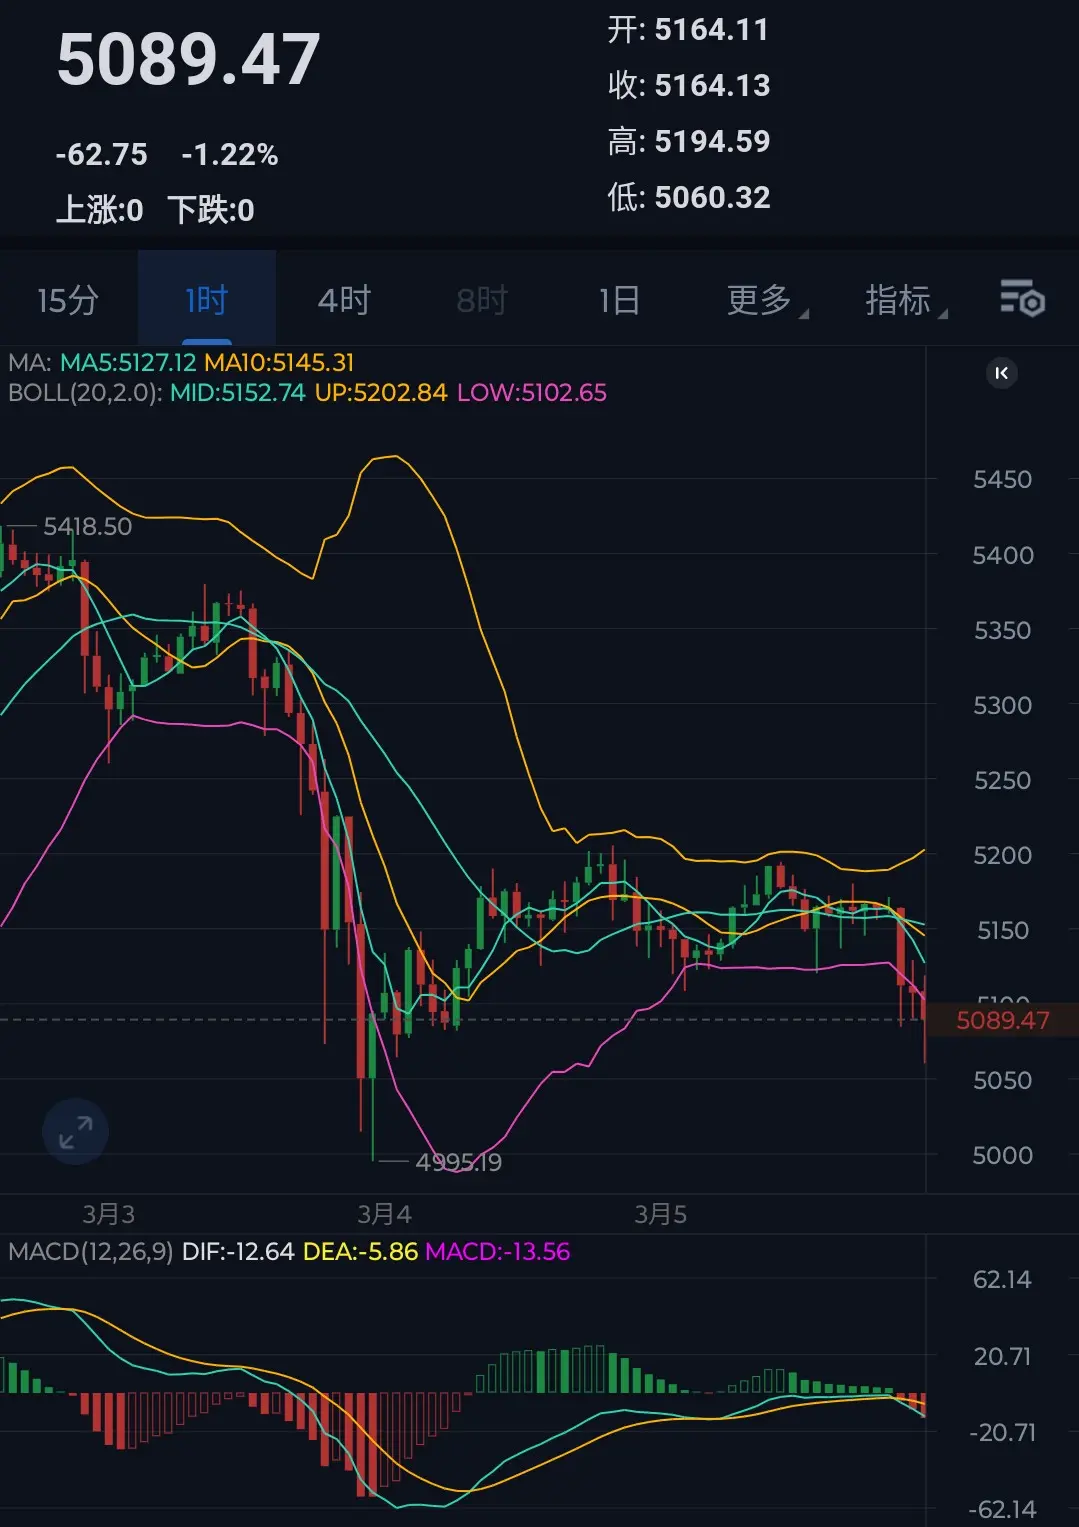
Task: Click the DIF:-12.64 value
Action: tap(238, 1251)
